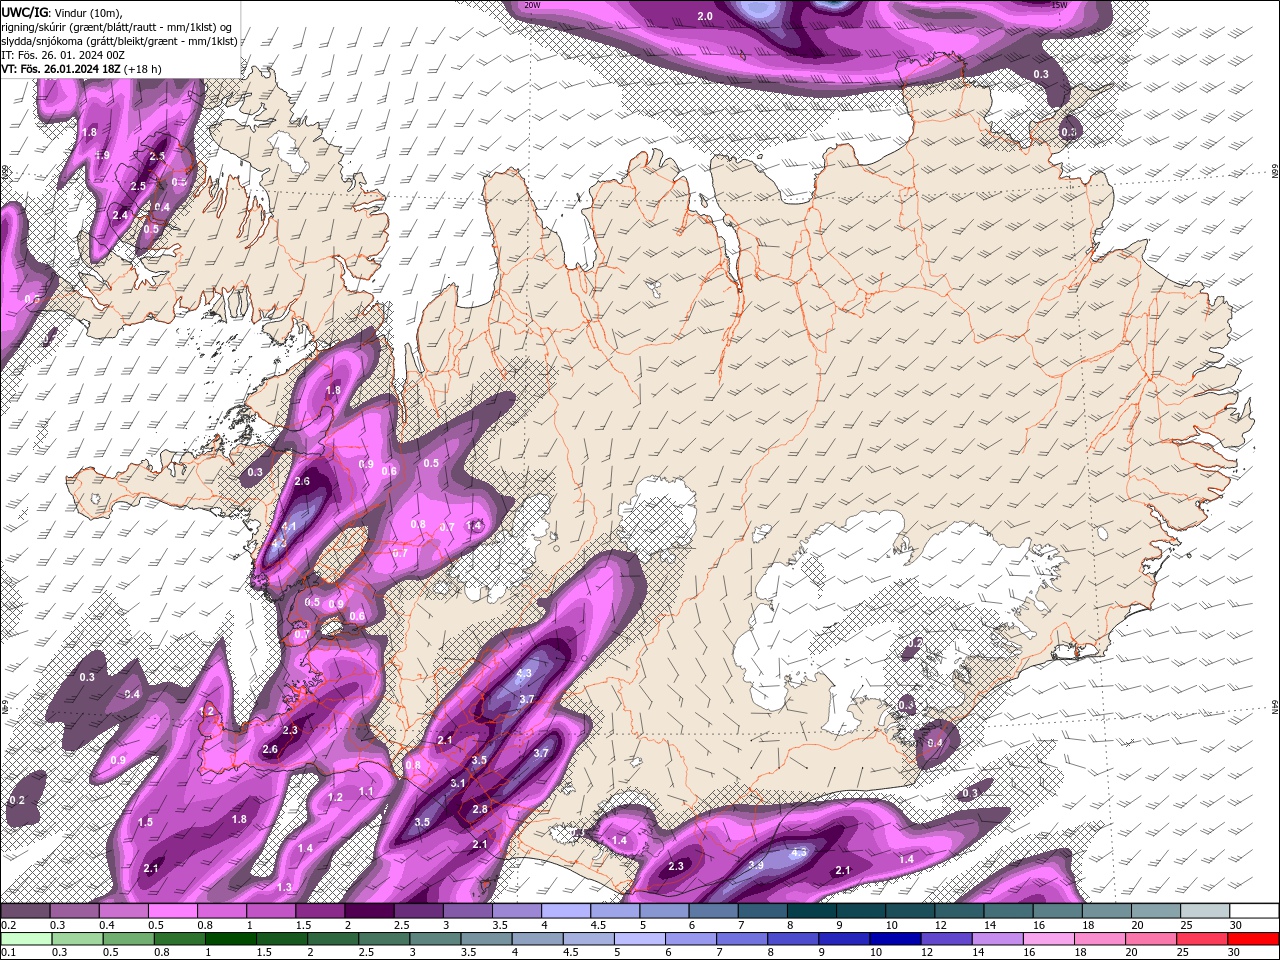Click the '12' label on lower legend
The width and height of the screenshot is (1280, 960).
(927, 953)
